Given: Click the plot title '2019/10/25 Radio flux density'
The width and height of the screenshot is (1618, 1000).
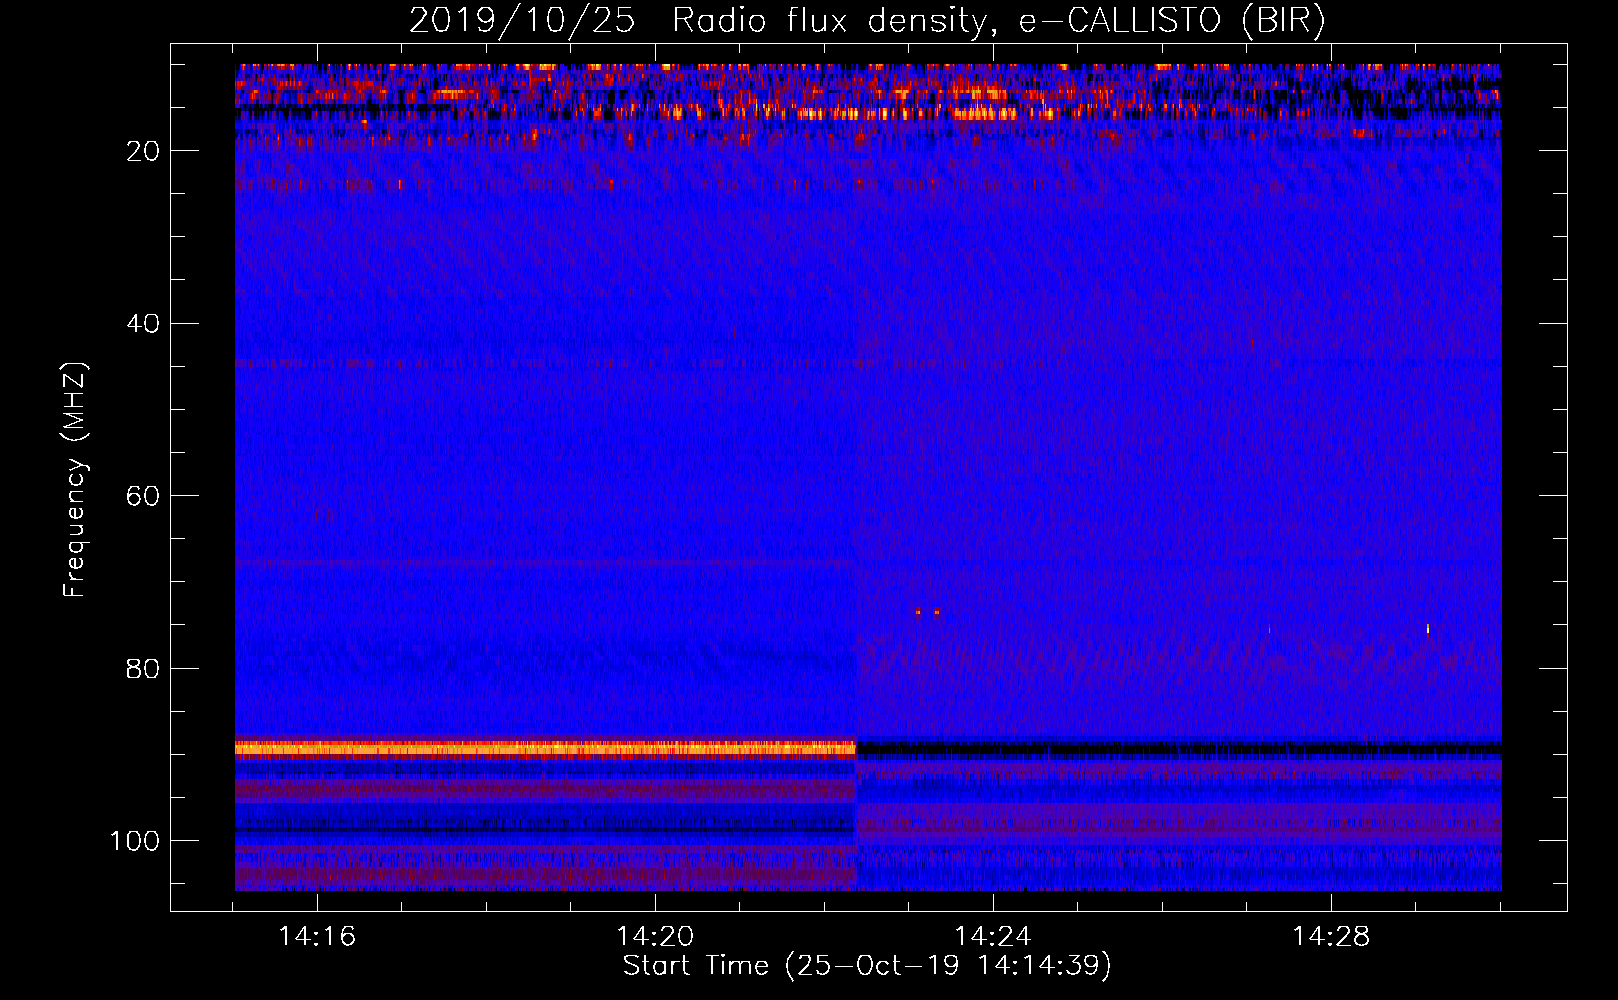Looking at the screenshot, I should [866, 20].
